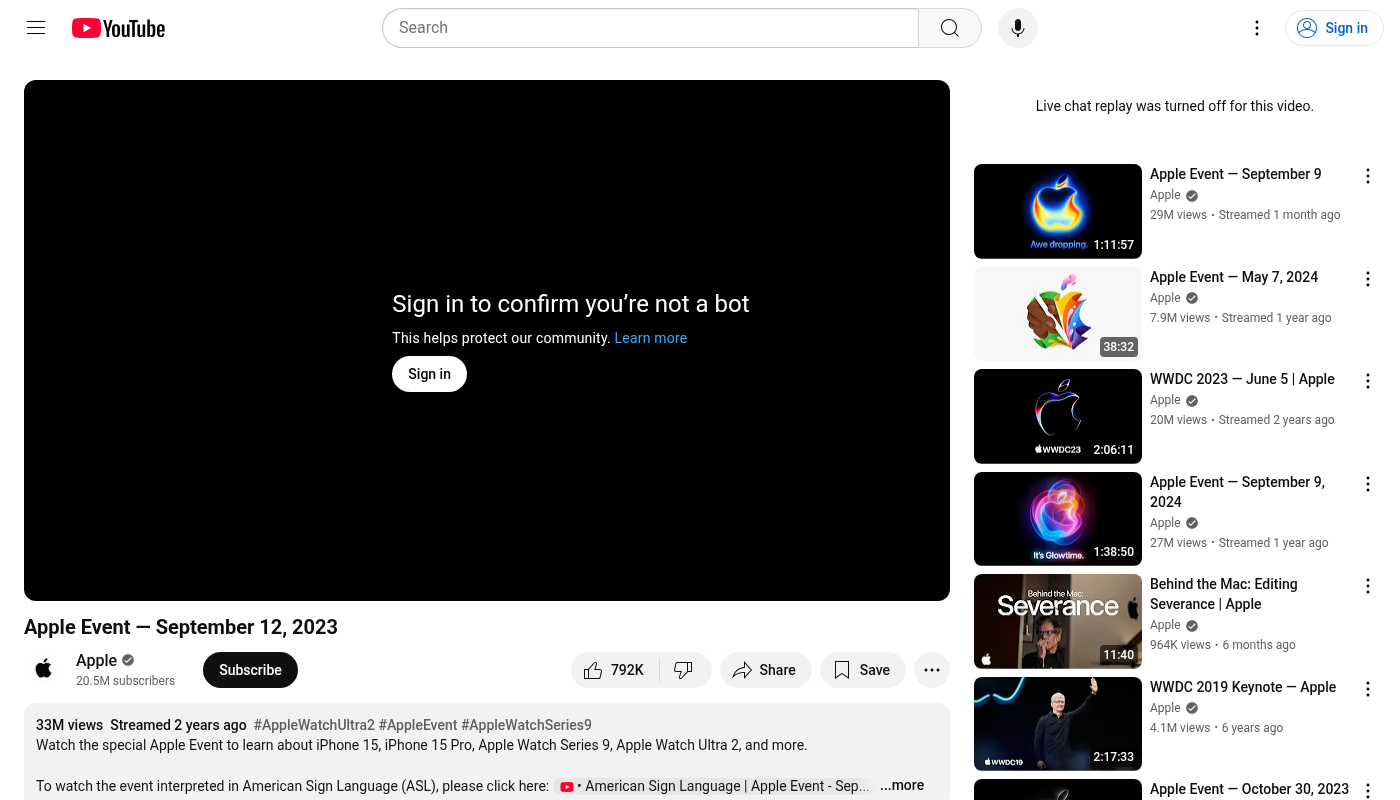Save the video to a playlist
The image size is (1400, 800).
pos(862,670)
